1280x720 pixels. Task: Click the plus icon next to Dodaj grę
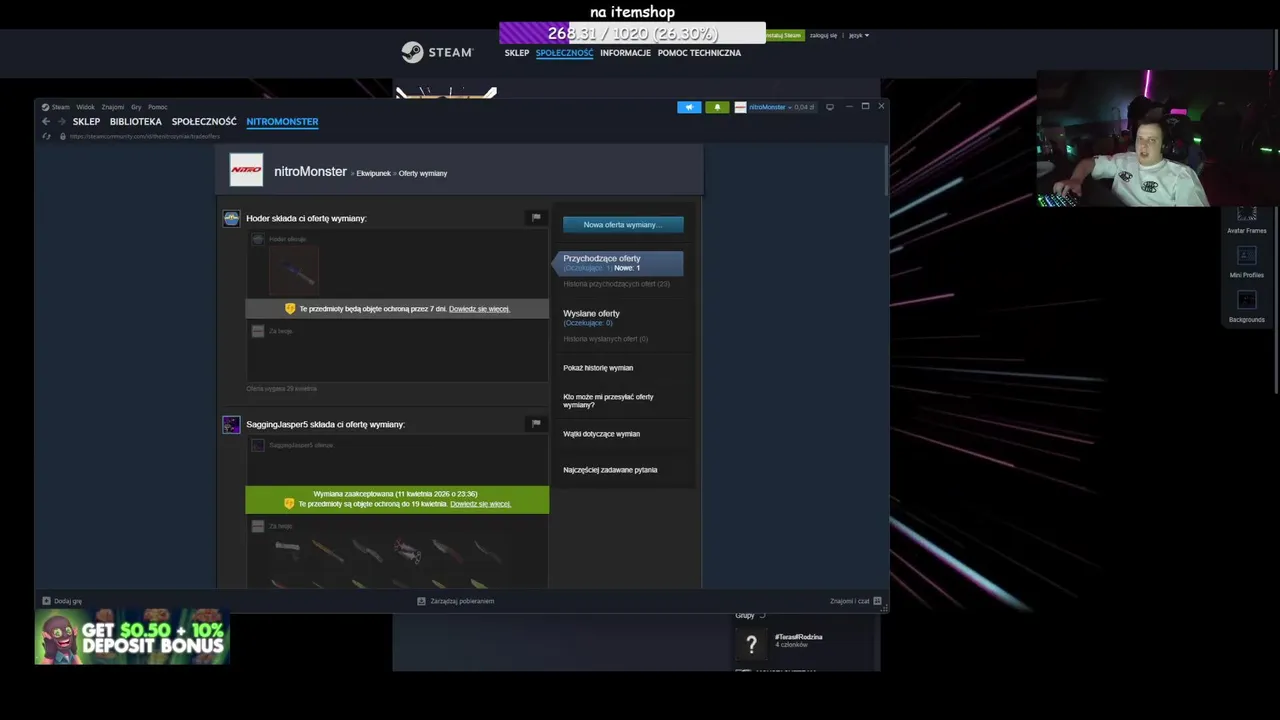[x=46, y=601]
